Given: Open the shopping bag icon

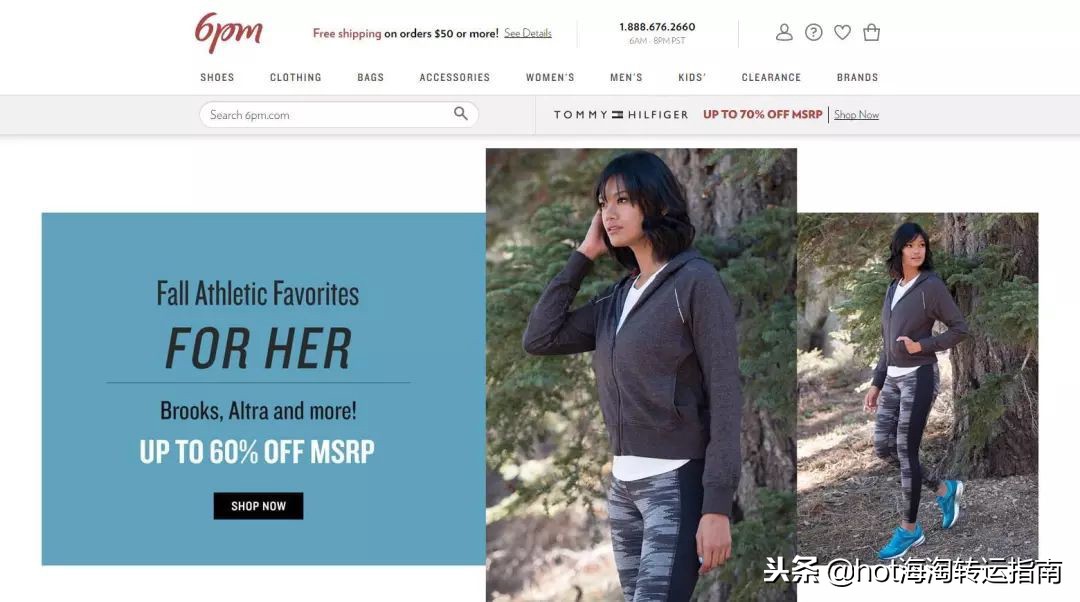Looking at the screenshot, I should [x=871, y=32].
